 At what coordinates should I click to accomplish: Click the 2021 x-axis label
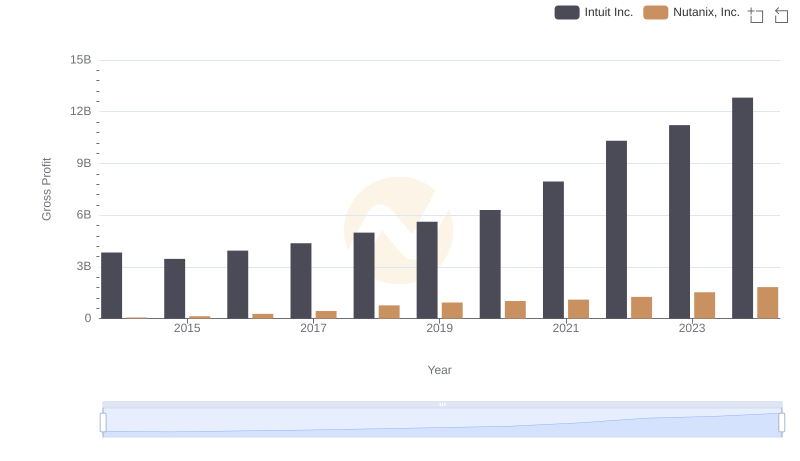[566, 328]
